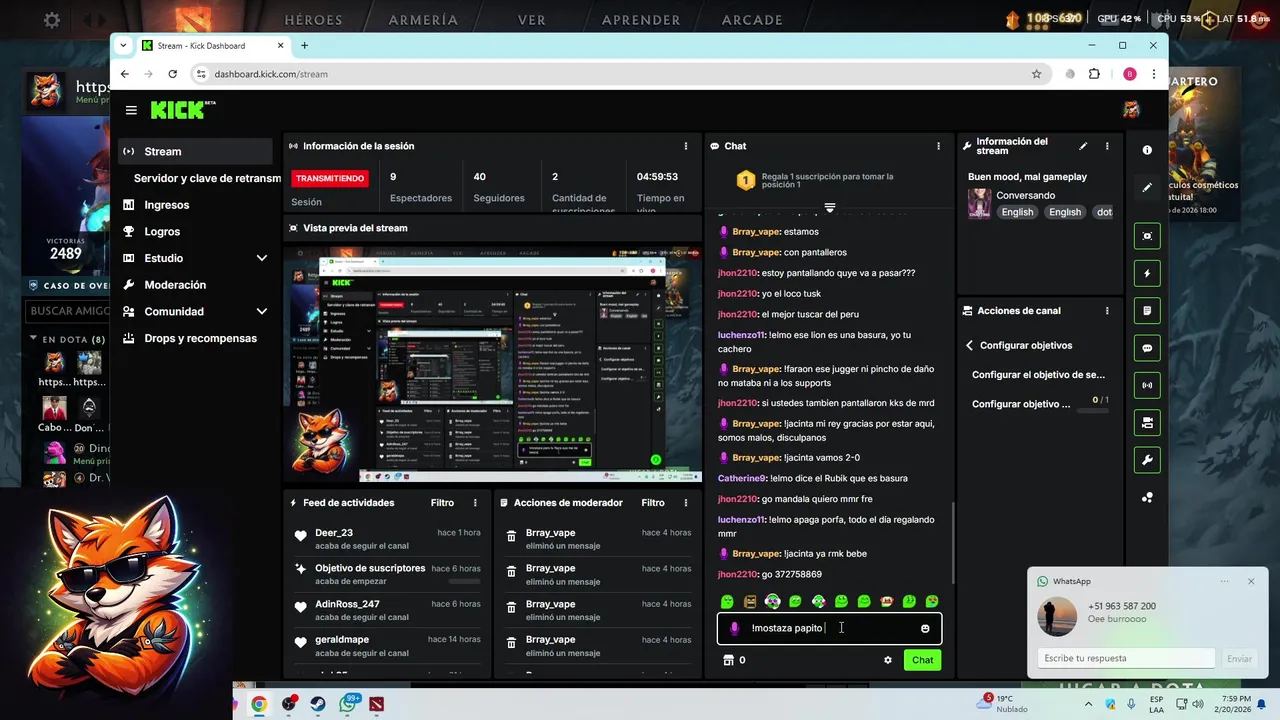Click WhatsApp reply field Escribe tu respuesta
Screen dimensions: 1280x720
click(x=1126, y=658)
